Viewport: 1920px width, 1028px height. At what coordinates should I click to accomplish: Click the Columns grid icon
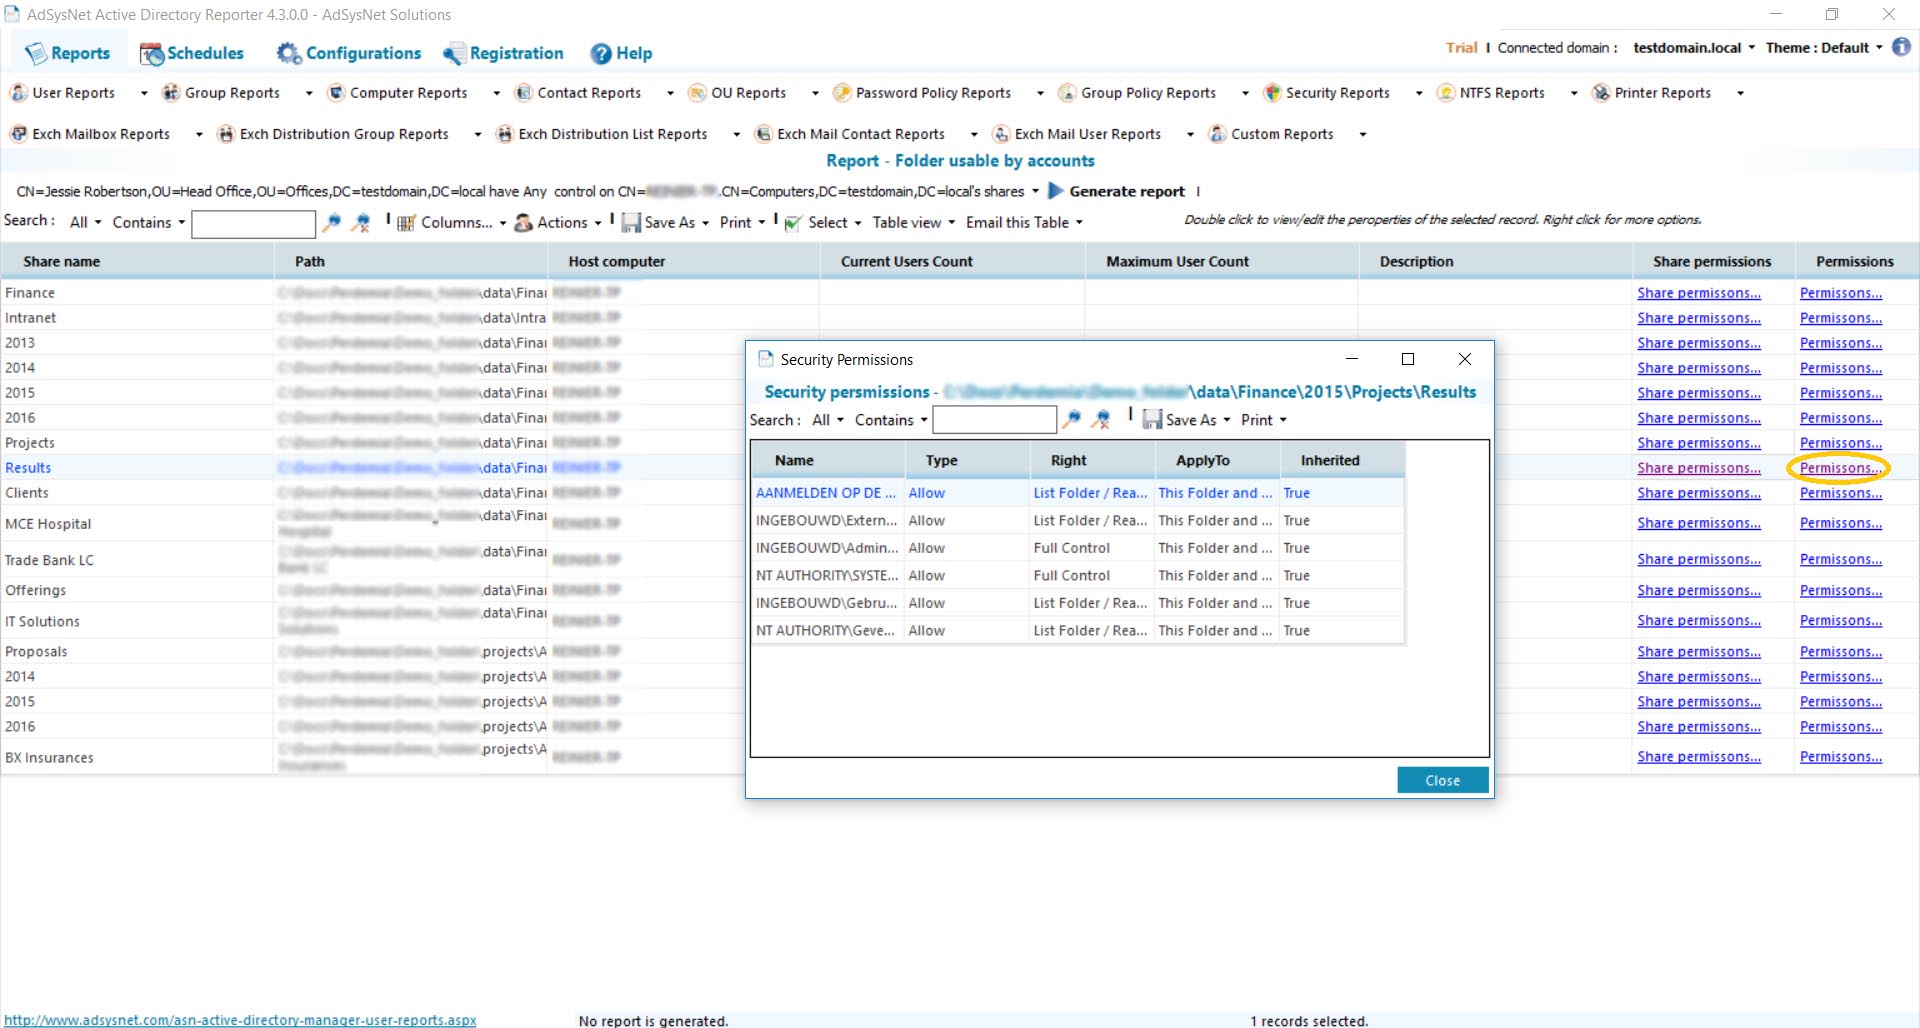coord(406,223)
